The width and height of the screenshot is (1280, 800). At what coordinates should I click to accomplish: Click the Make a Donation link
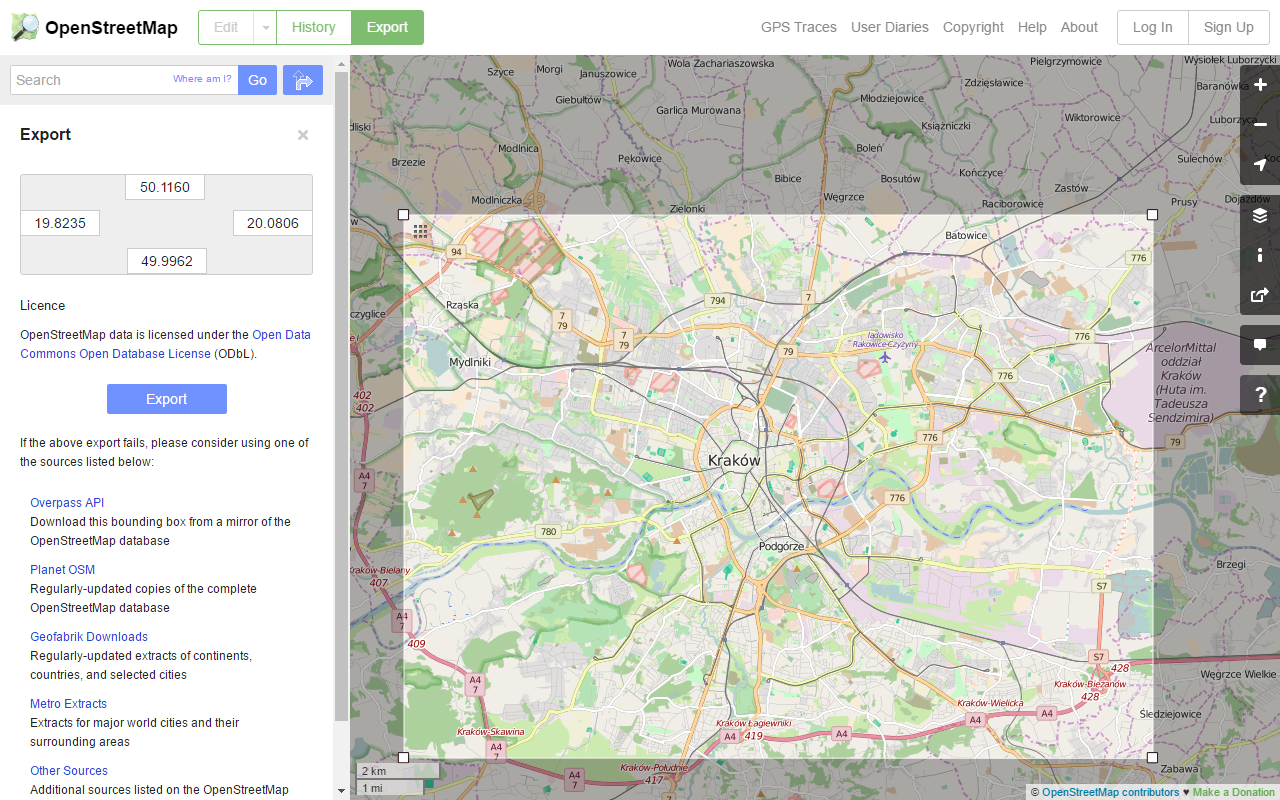[1234, 792]
